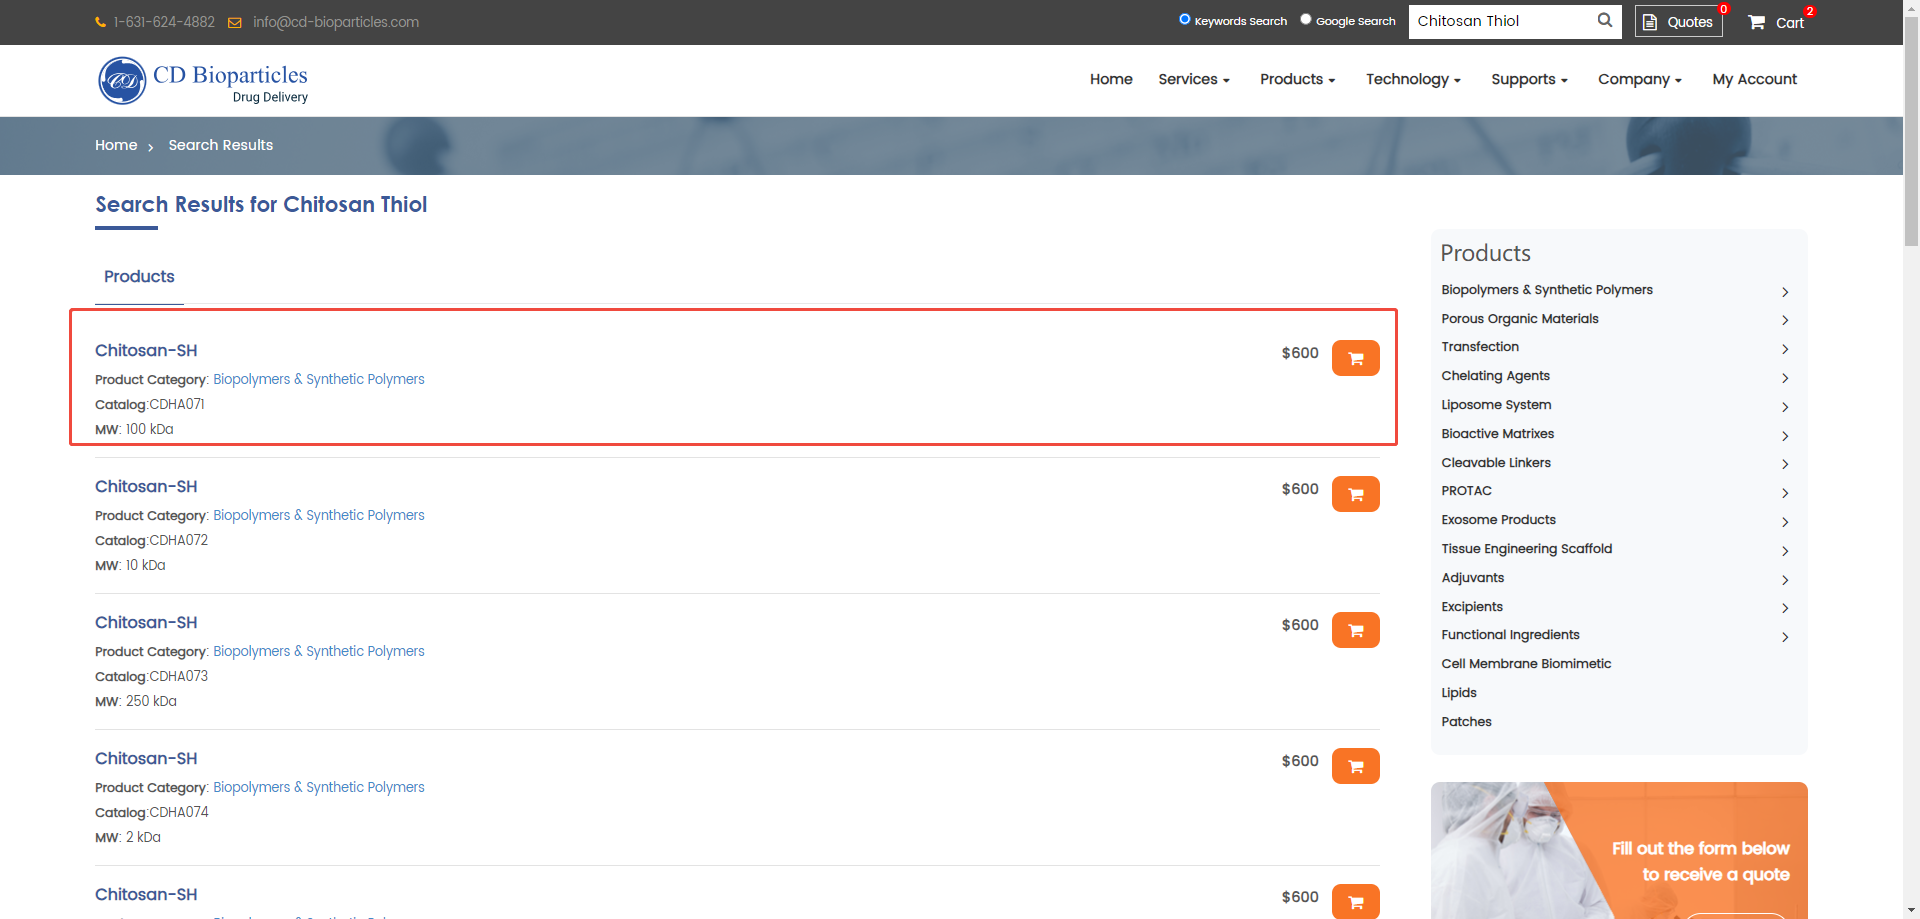The width and height of the screenshot is (1920, 919).
Task: Open the Quotes document icon button
Action: [x=1678, y=21]
